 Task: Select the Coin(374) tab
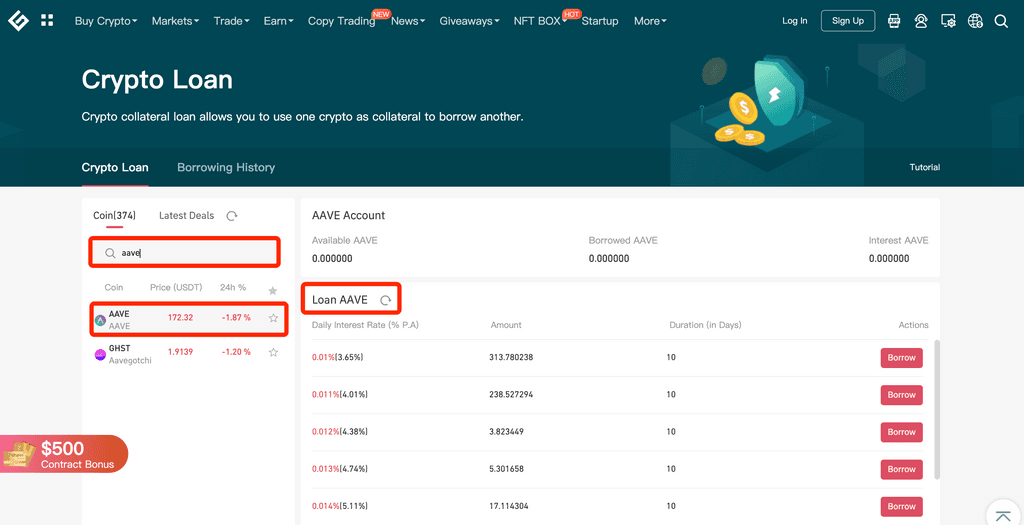point(114,215)
